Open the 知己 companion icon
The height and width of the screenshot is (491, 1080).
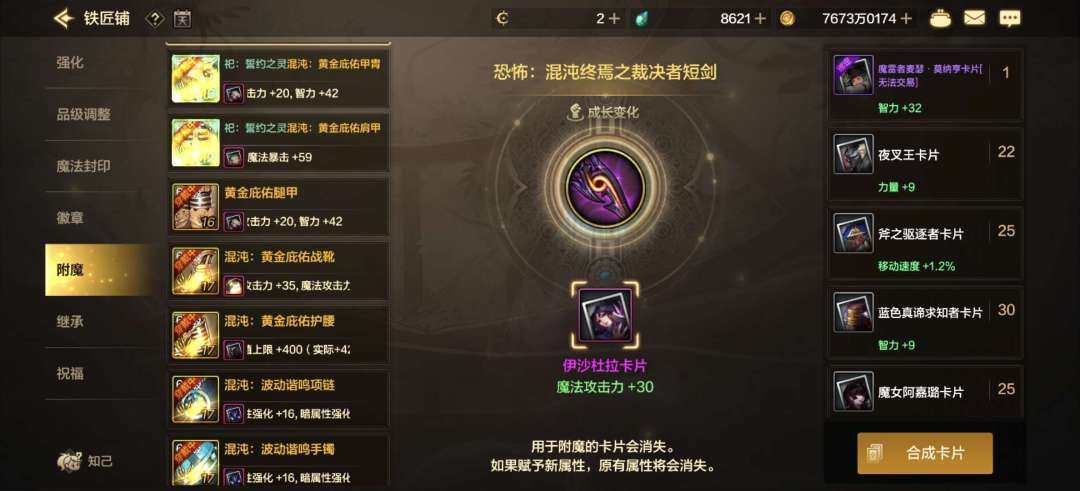pyautogui.click(x=84, y=461)
